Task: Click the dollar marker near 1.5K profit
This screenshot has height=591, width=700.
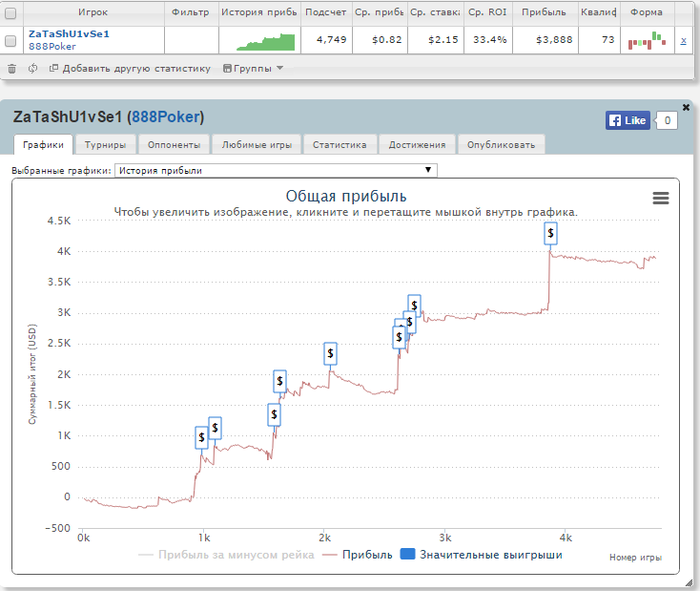Action: click(274, 415)
